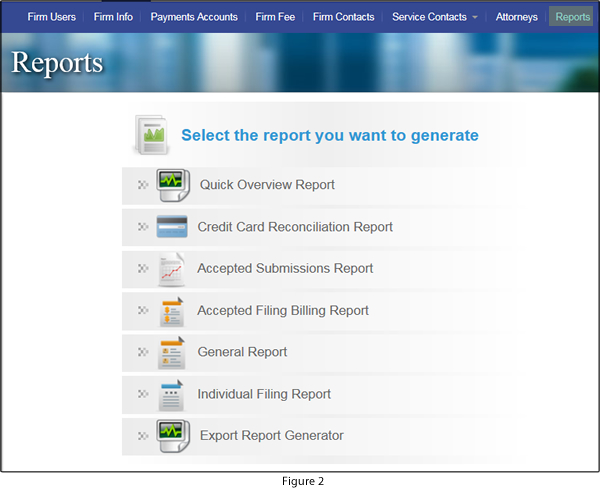Switch to the Firm Info tab

pos(113,17)
